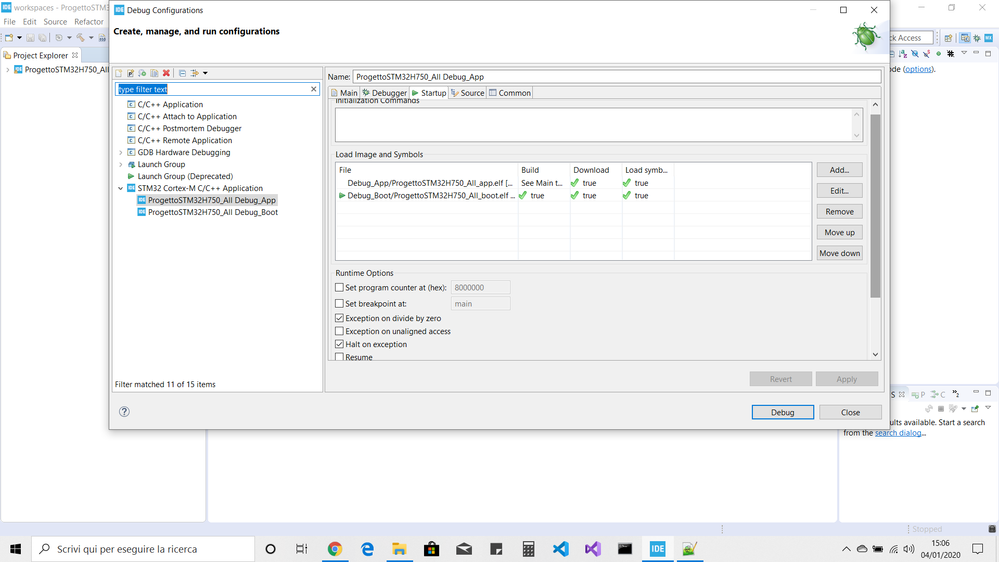Click the Remove button
This screenshot has width=999, height=562.
pos(839,212)
